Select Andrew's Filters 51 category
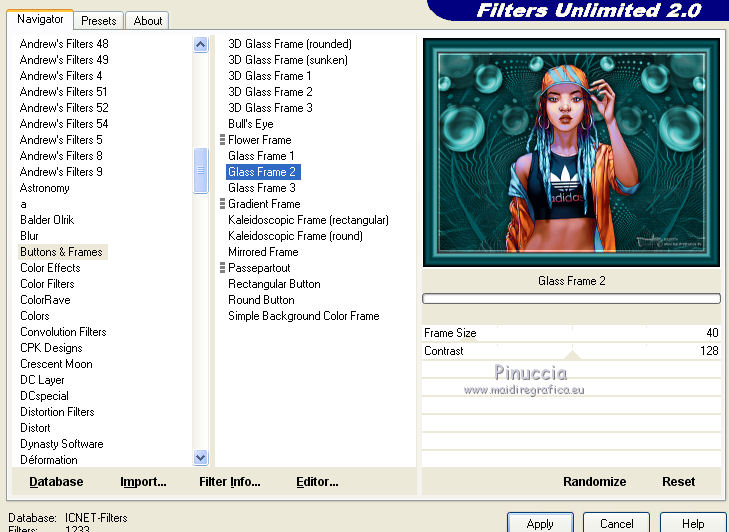This screenshot has height=532, width=729. tap(63, 92)
